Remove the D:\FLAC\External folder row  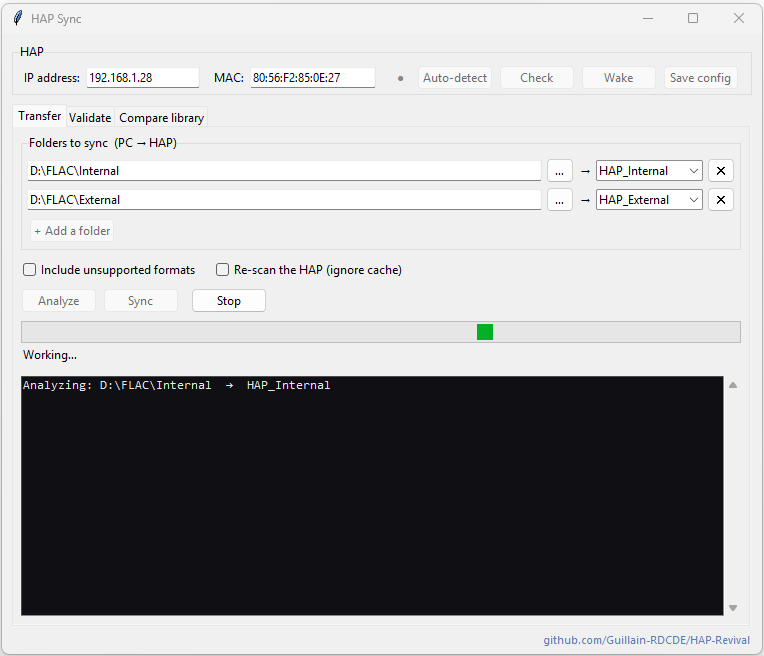click(x=721, y=200)
